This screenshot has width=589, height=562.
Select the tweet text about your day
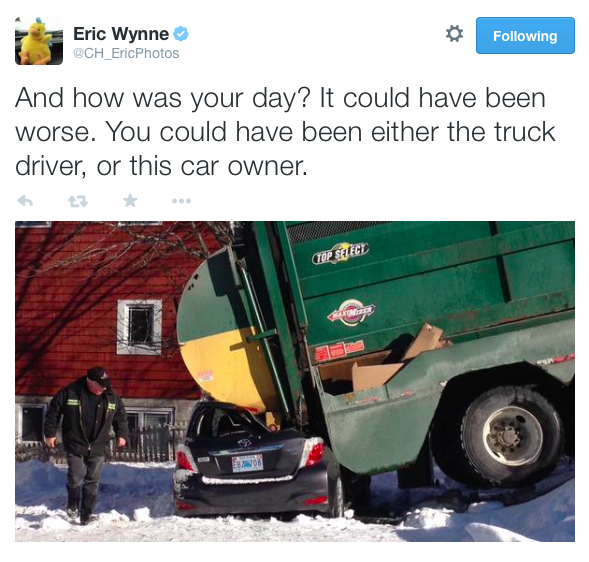pos(285,131)
